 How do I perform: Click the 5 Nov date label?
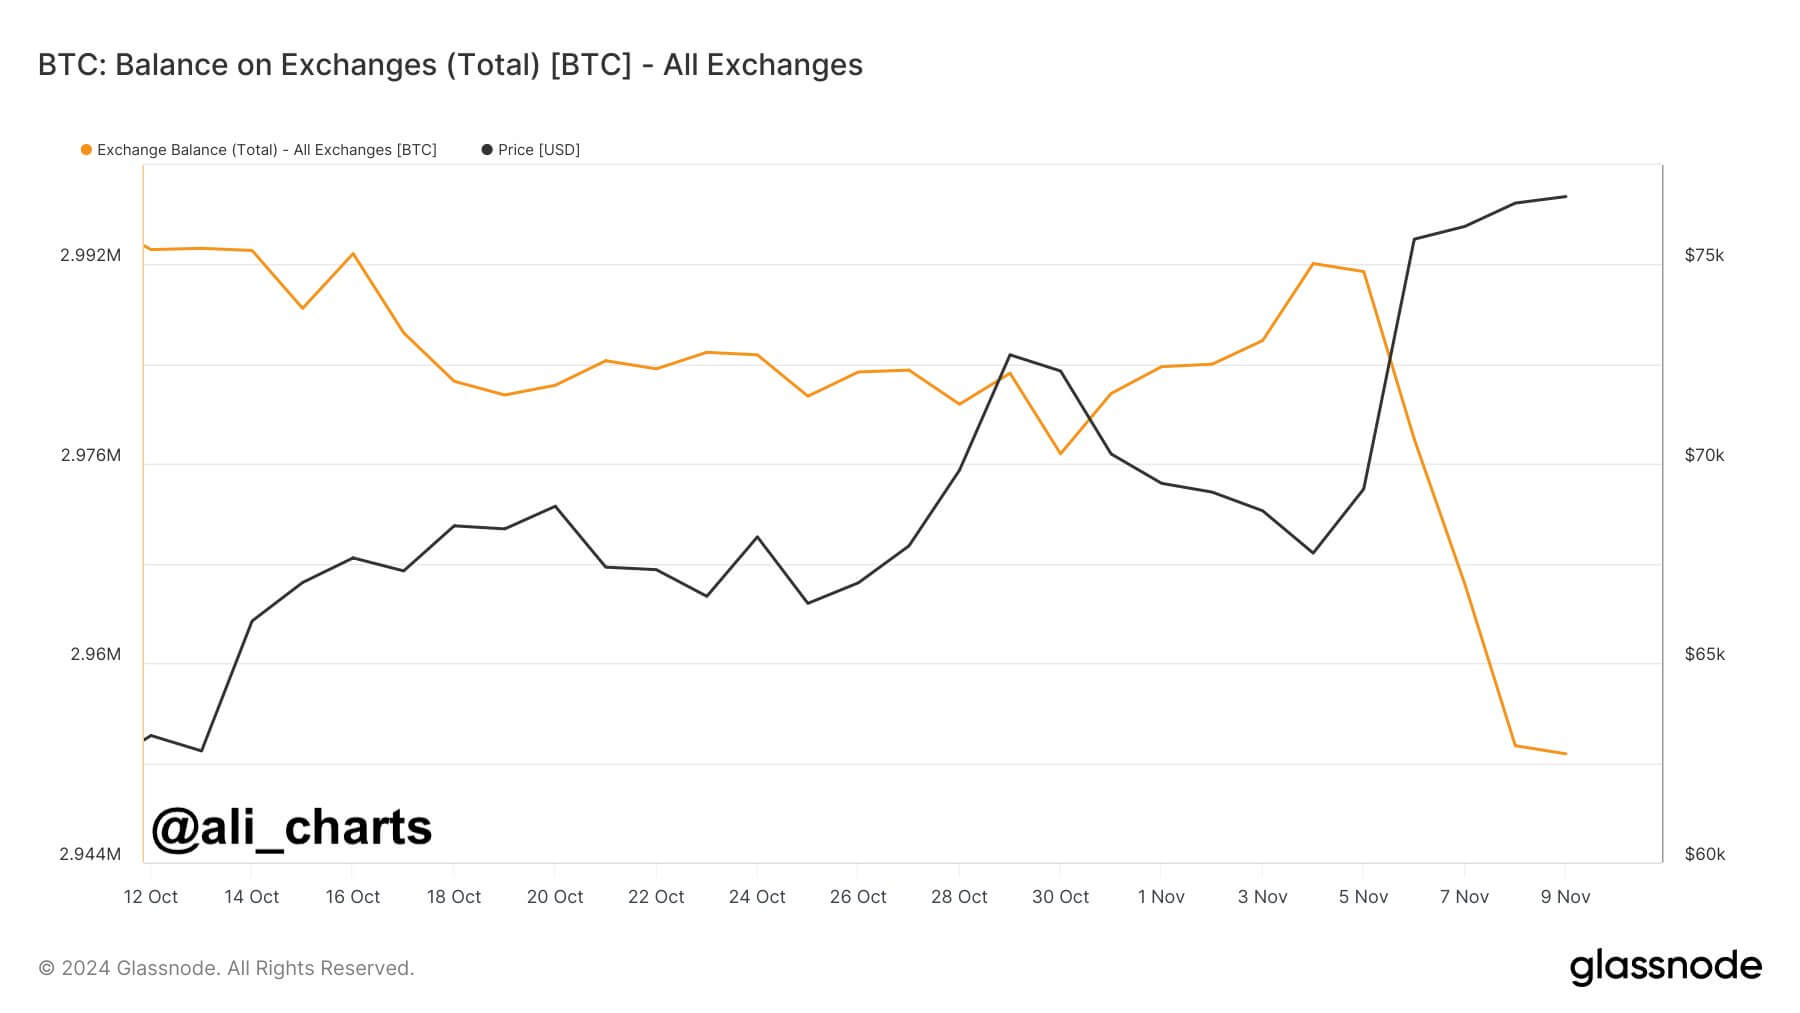coord(1363,897)
